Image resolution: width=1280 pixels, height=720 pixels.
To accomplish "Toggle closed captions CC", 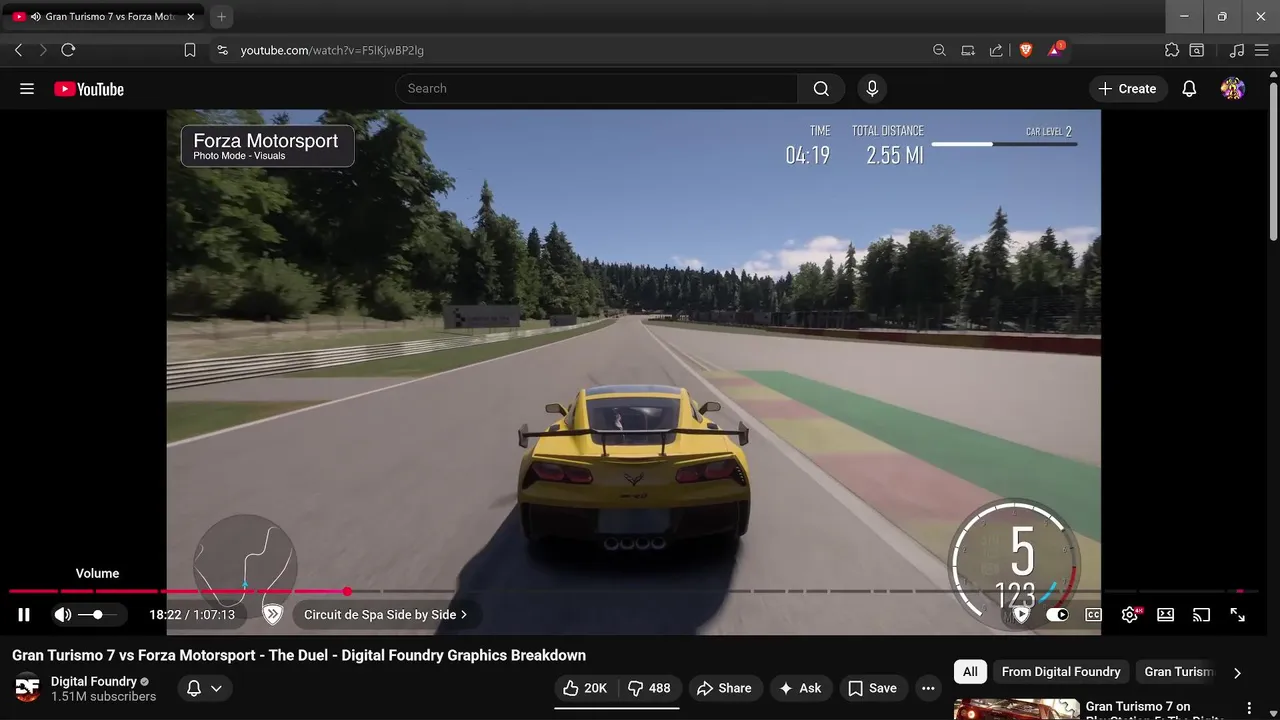I will coord(1094,615).
